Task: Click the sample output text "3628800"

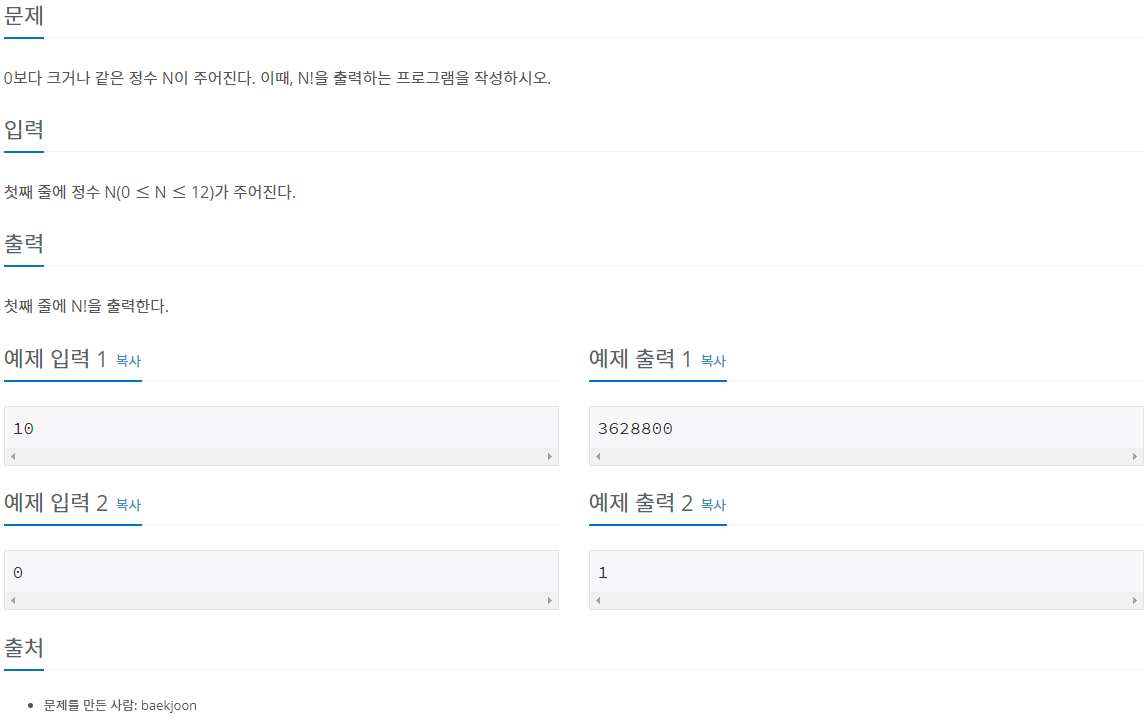Action: pyautogui.click(x=635, y=429)
